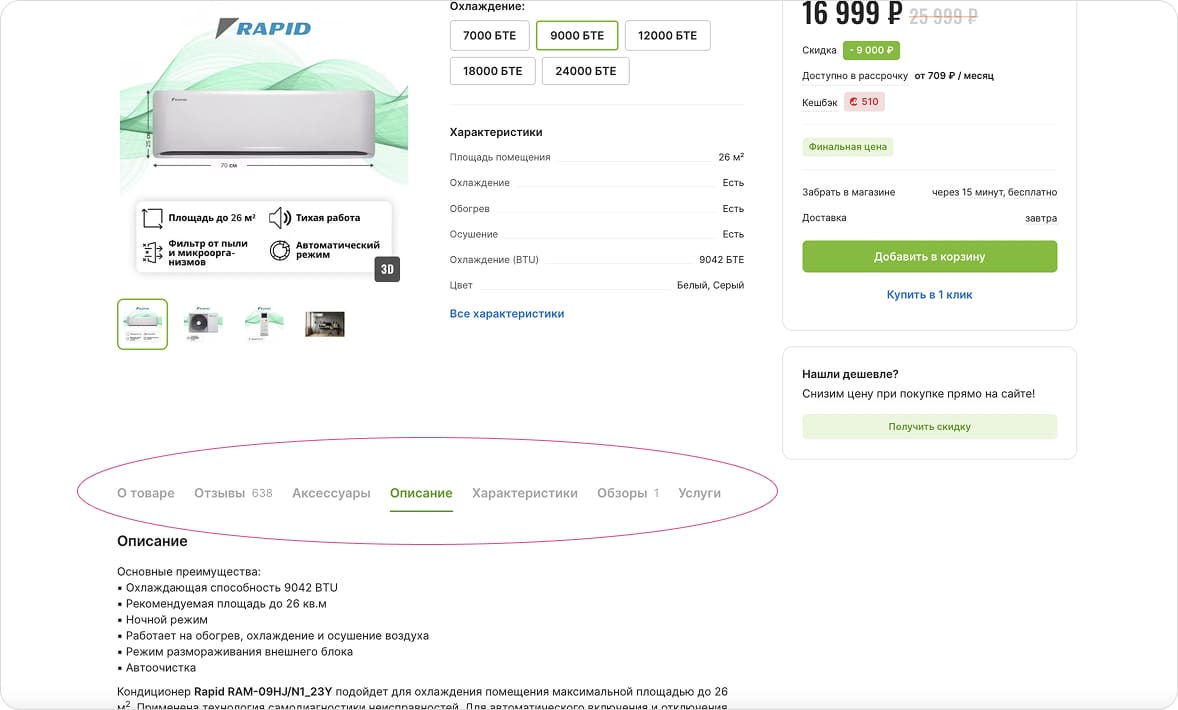1178x710 pixels.
Task: Select first air conditioner thumbnail
Action: [142, 324]
